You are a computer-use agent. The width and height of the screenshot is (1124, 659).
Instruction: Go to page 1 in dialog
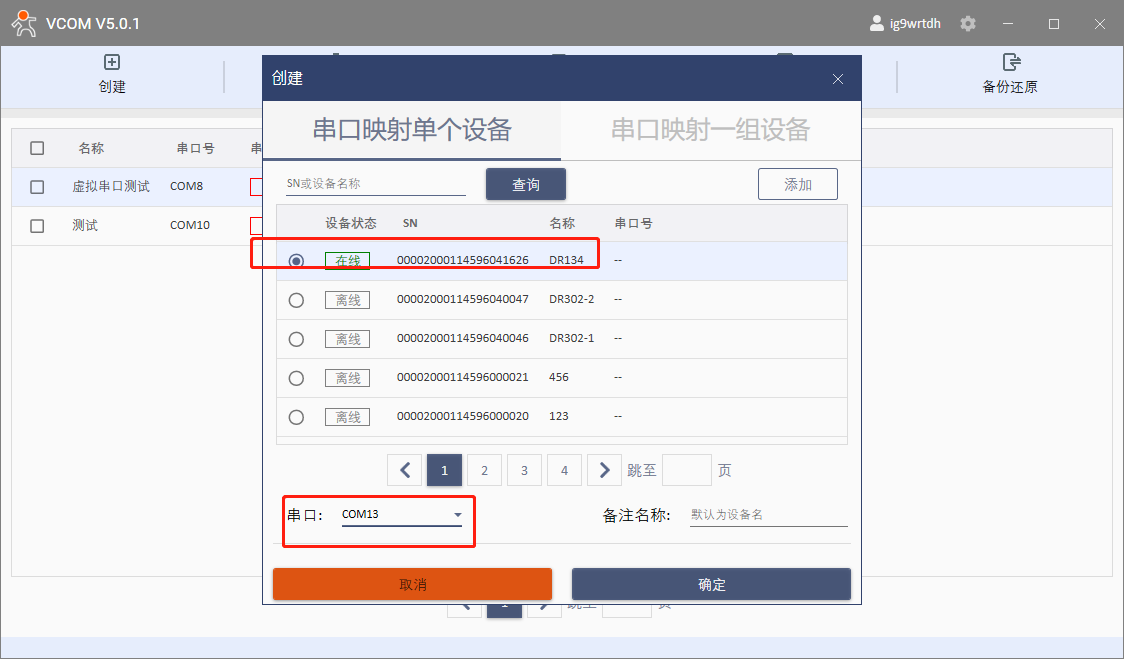click(444, 470)
